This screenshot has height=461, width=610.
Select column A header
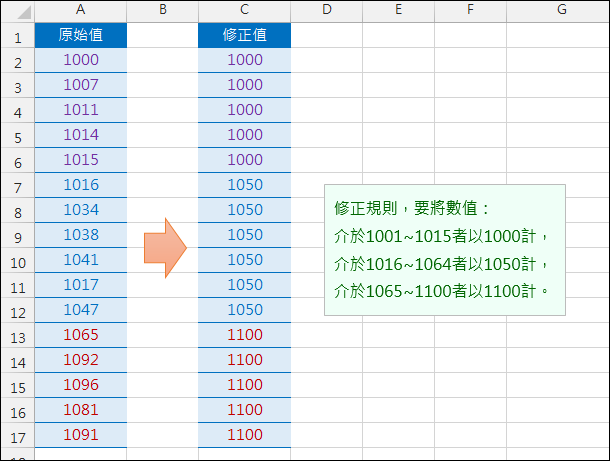tap(81, 10)
